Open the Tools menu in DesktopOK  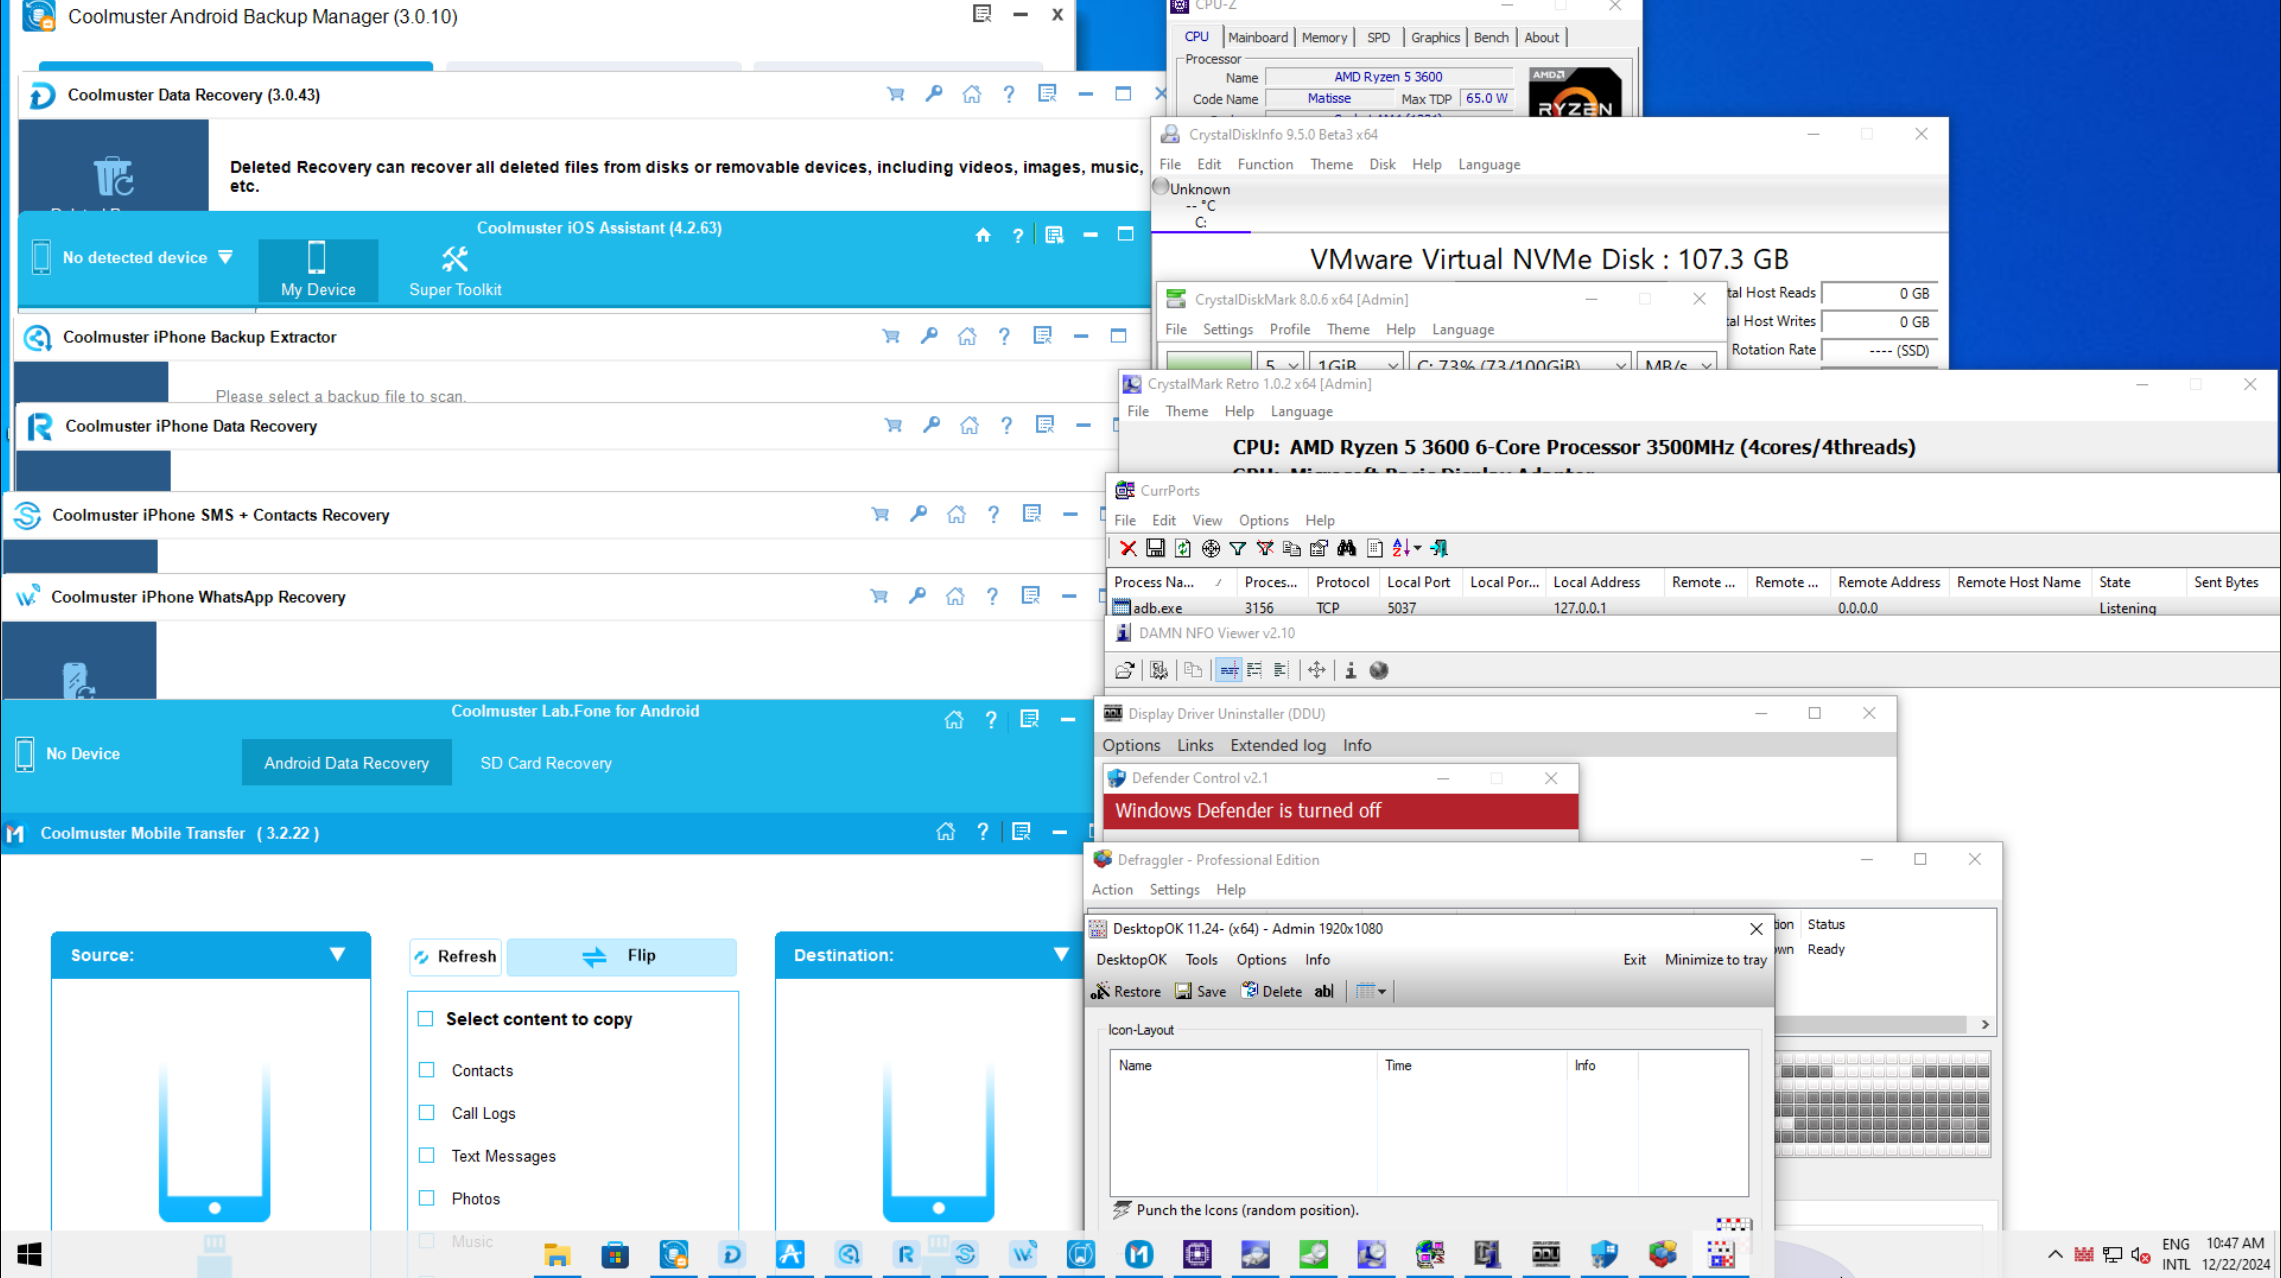[1201, 959]
